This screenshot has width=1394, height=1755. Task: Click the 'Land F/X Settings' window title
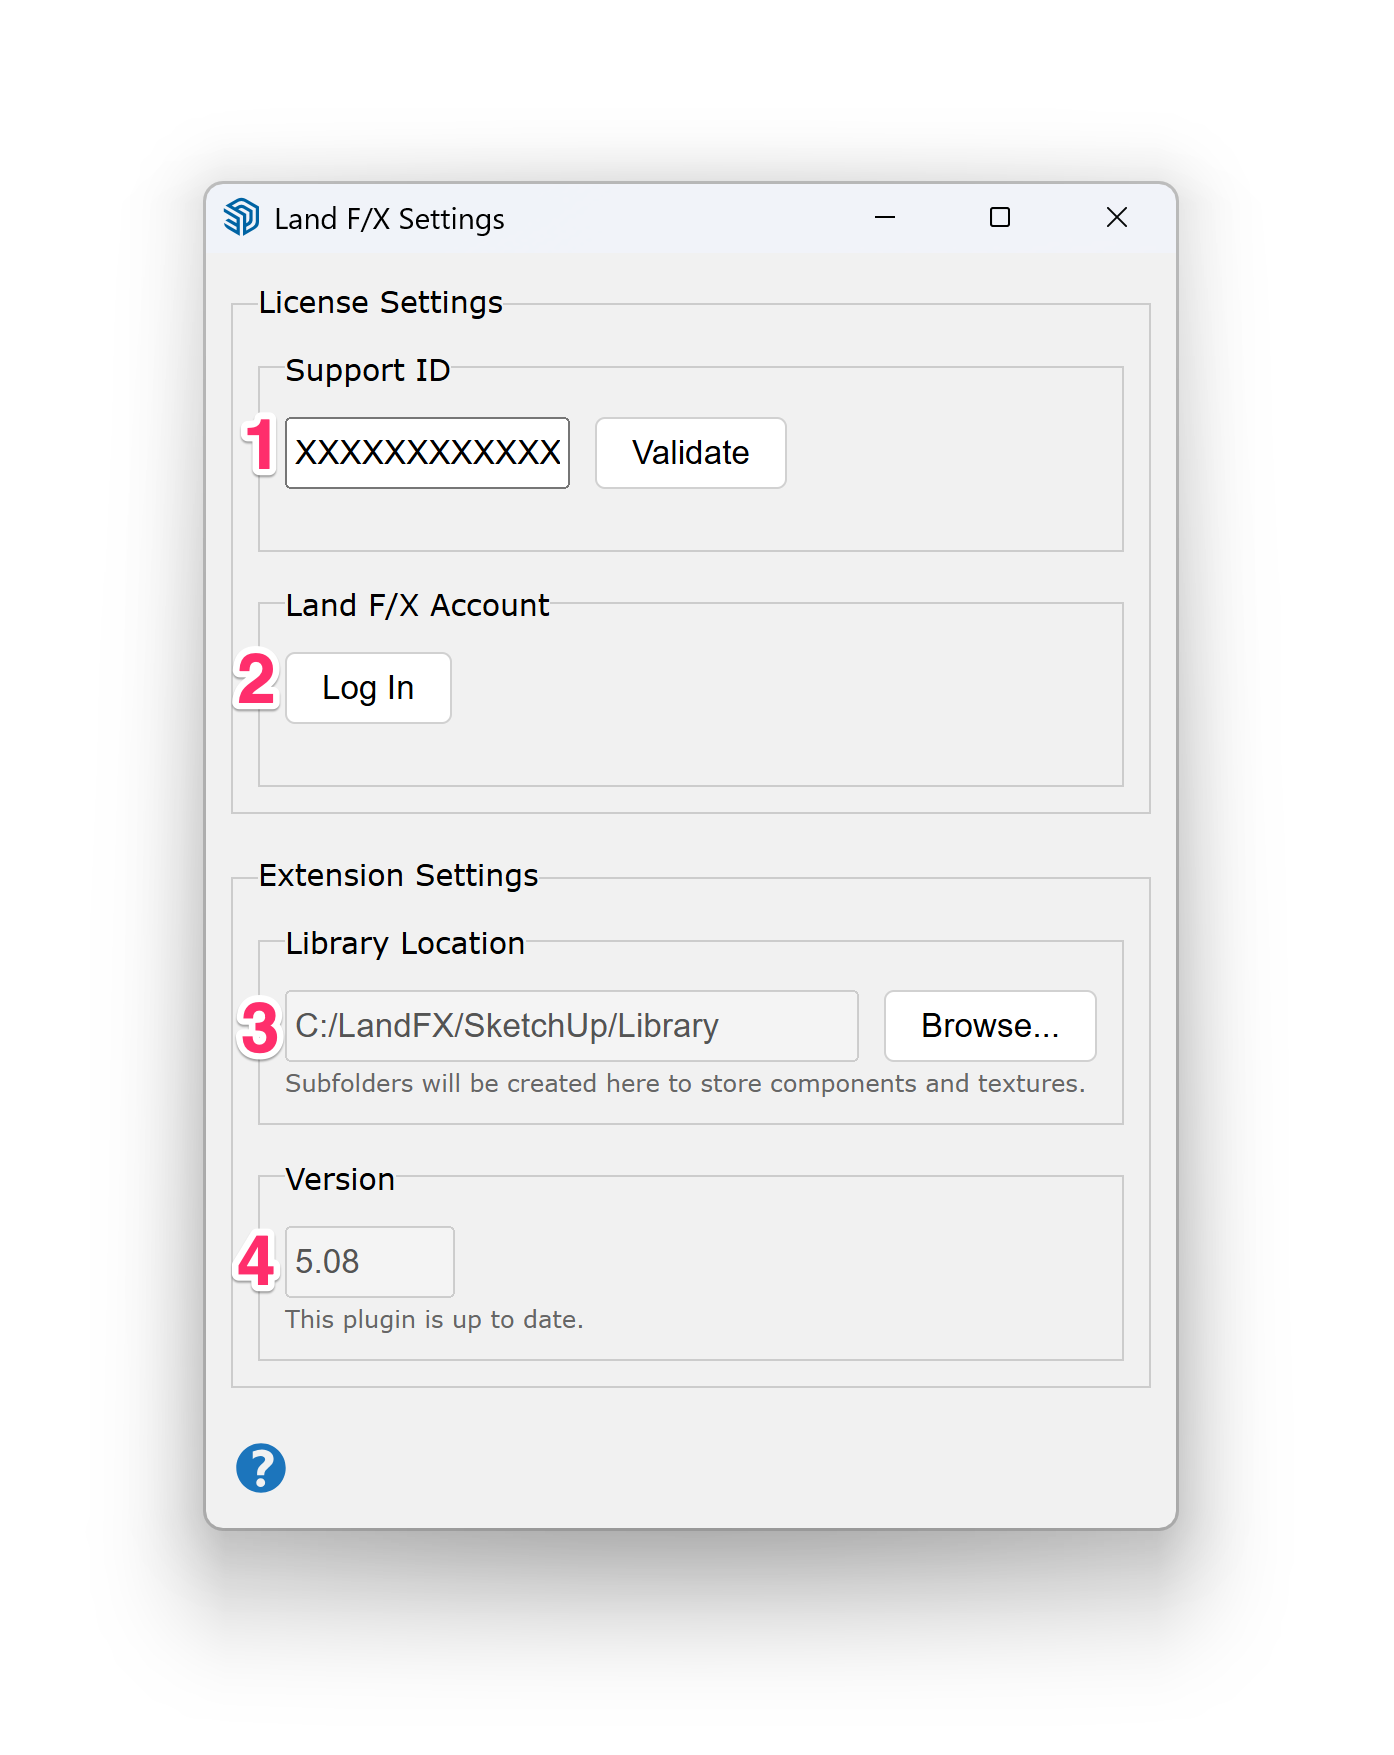point(389,219)
